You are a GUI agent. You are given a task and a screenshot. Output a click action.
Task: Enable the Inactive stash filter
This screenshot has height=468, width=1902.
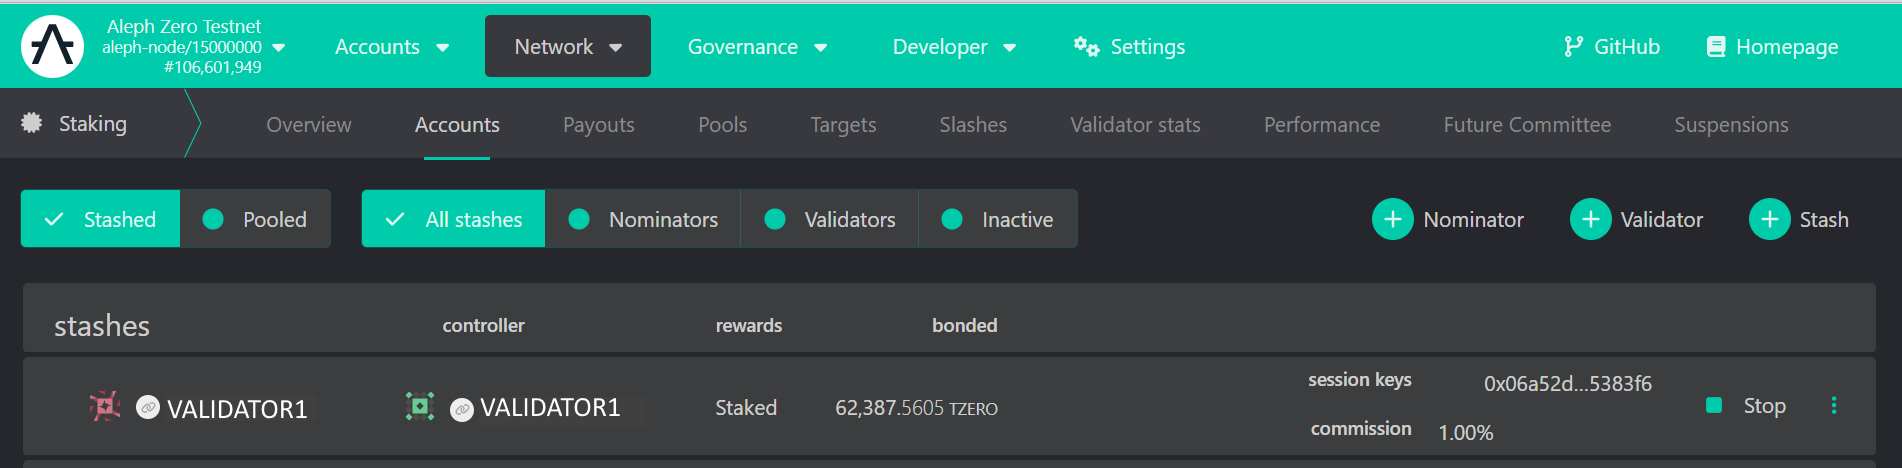coord(997,219)
